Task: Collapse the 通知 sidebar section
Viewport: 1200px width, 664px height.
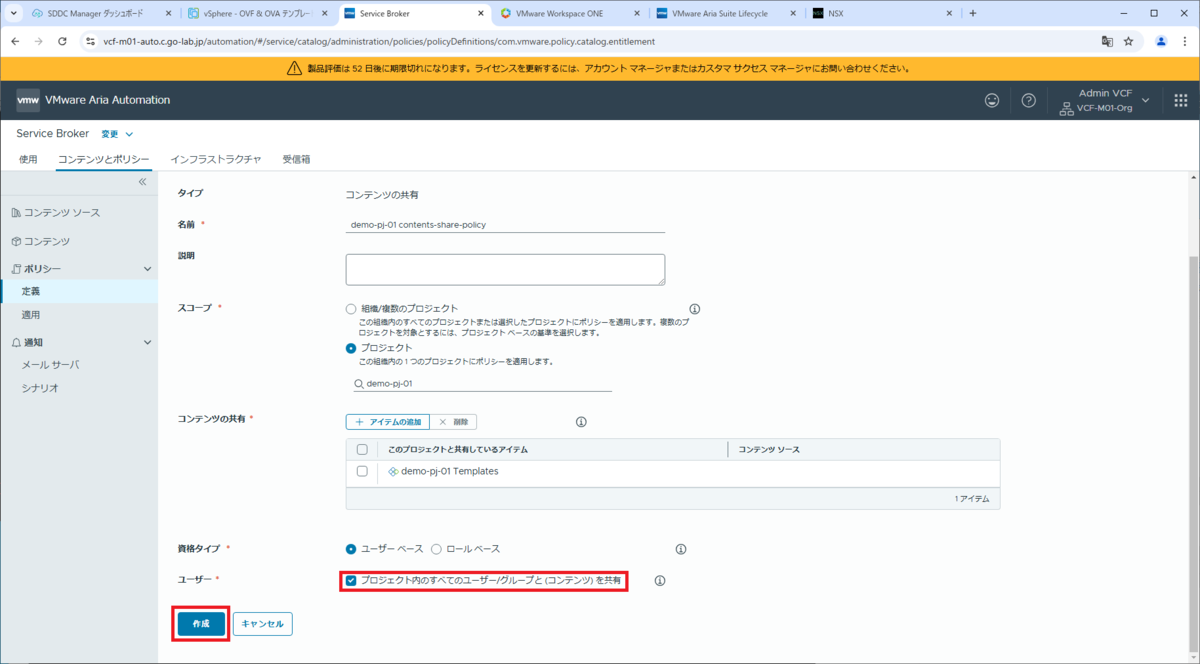Action: (x=148, y=342)
